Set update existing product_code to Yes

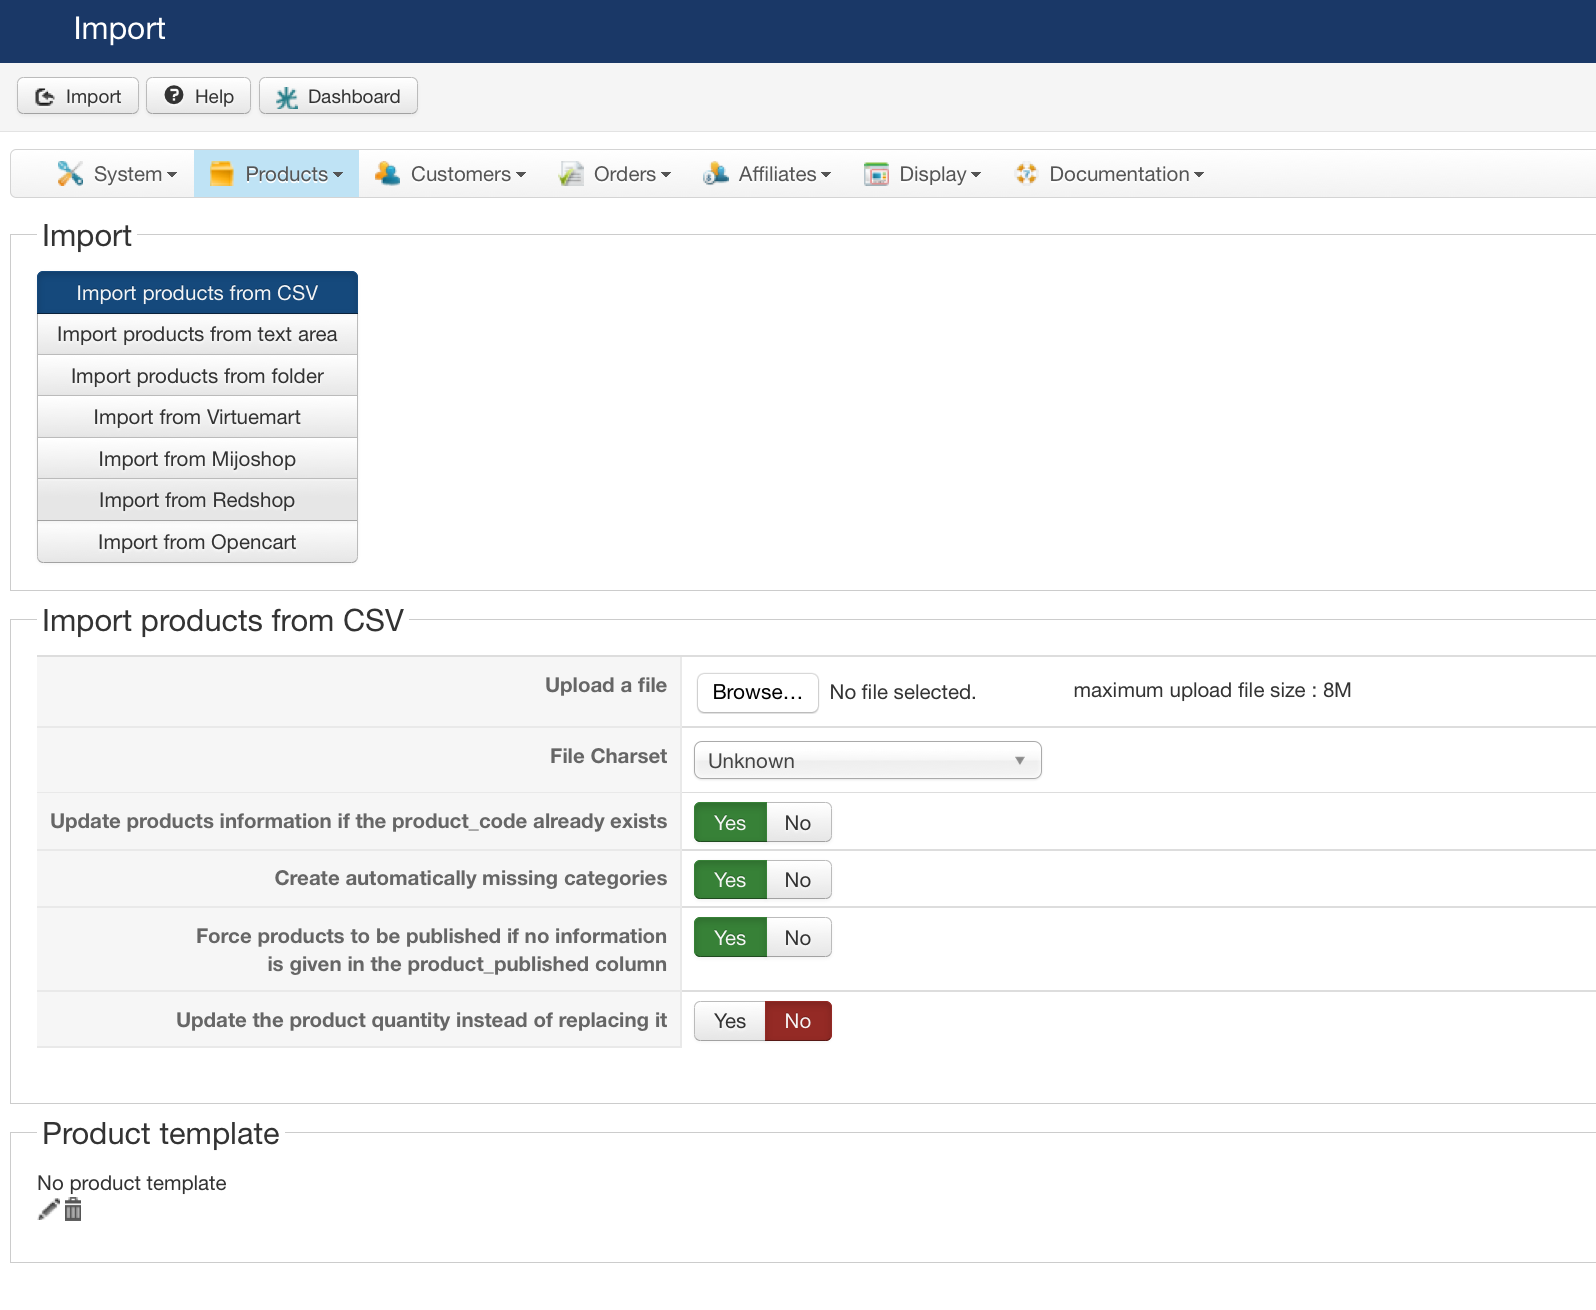[730, 823]
